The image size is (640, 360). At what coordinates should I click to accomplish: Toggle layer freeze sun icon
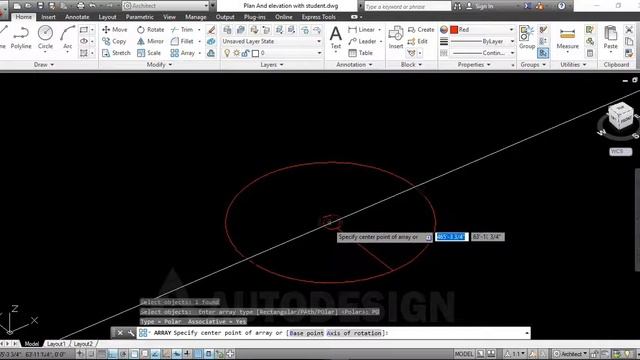pos(236,53)
